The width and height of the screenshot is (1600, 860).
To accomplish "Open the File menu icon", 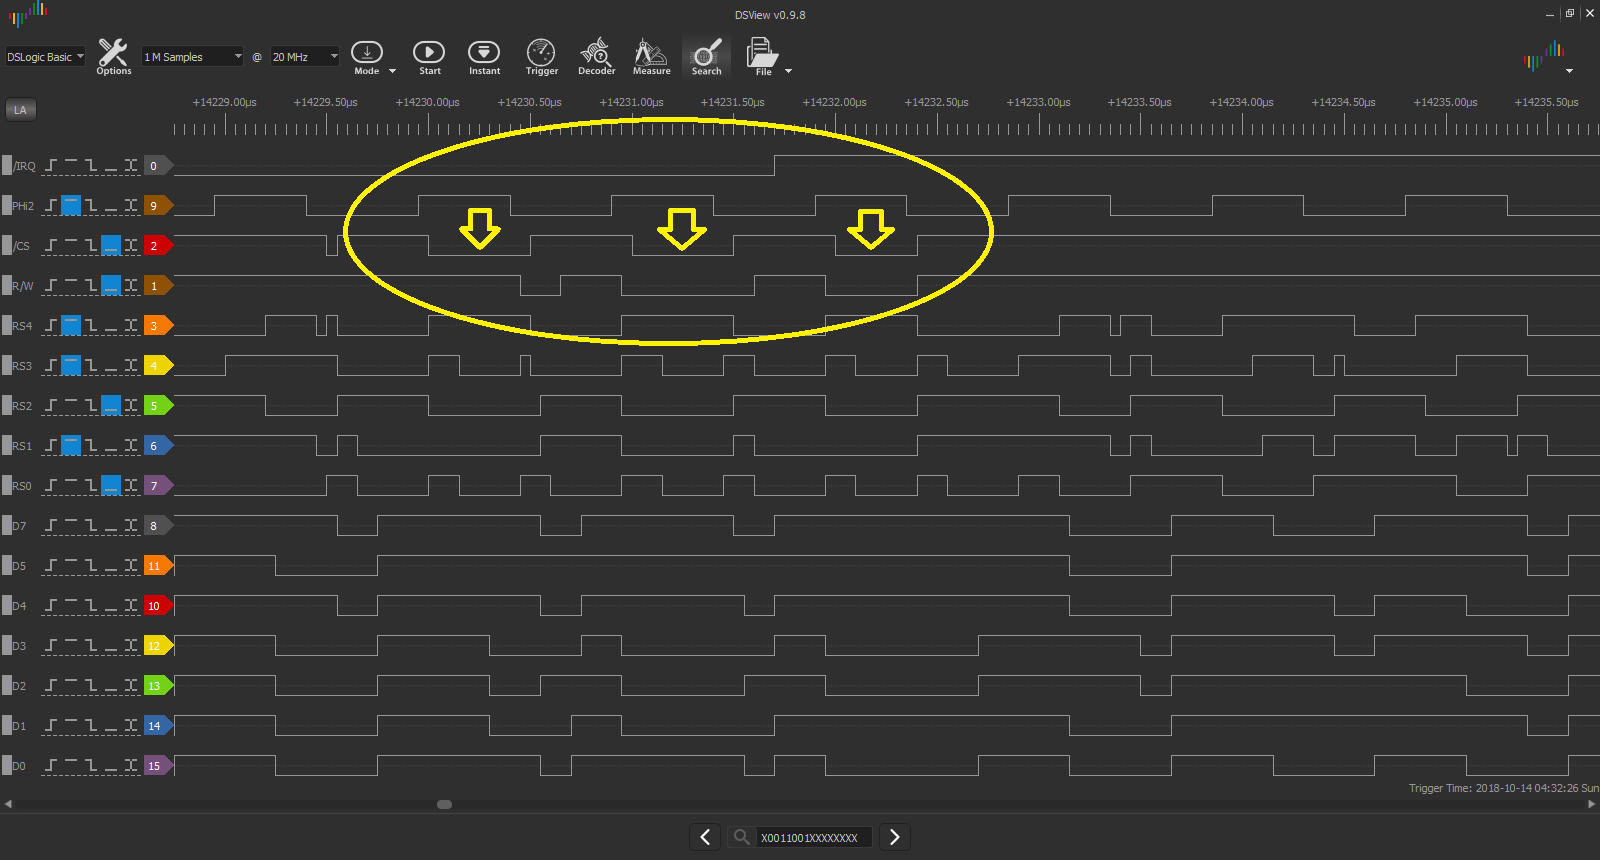I will 762,56.
